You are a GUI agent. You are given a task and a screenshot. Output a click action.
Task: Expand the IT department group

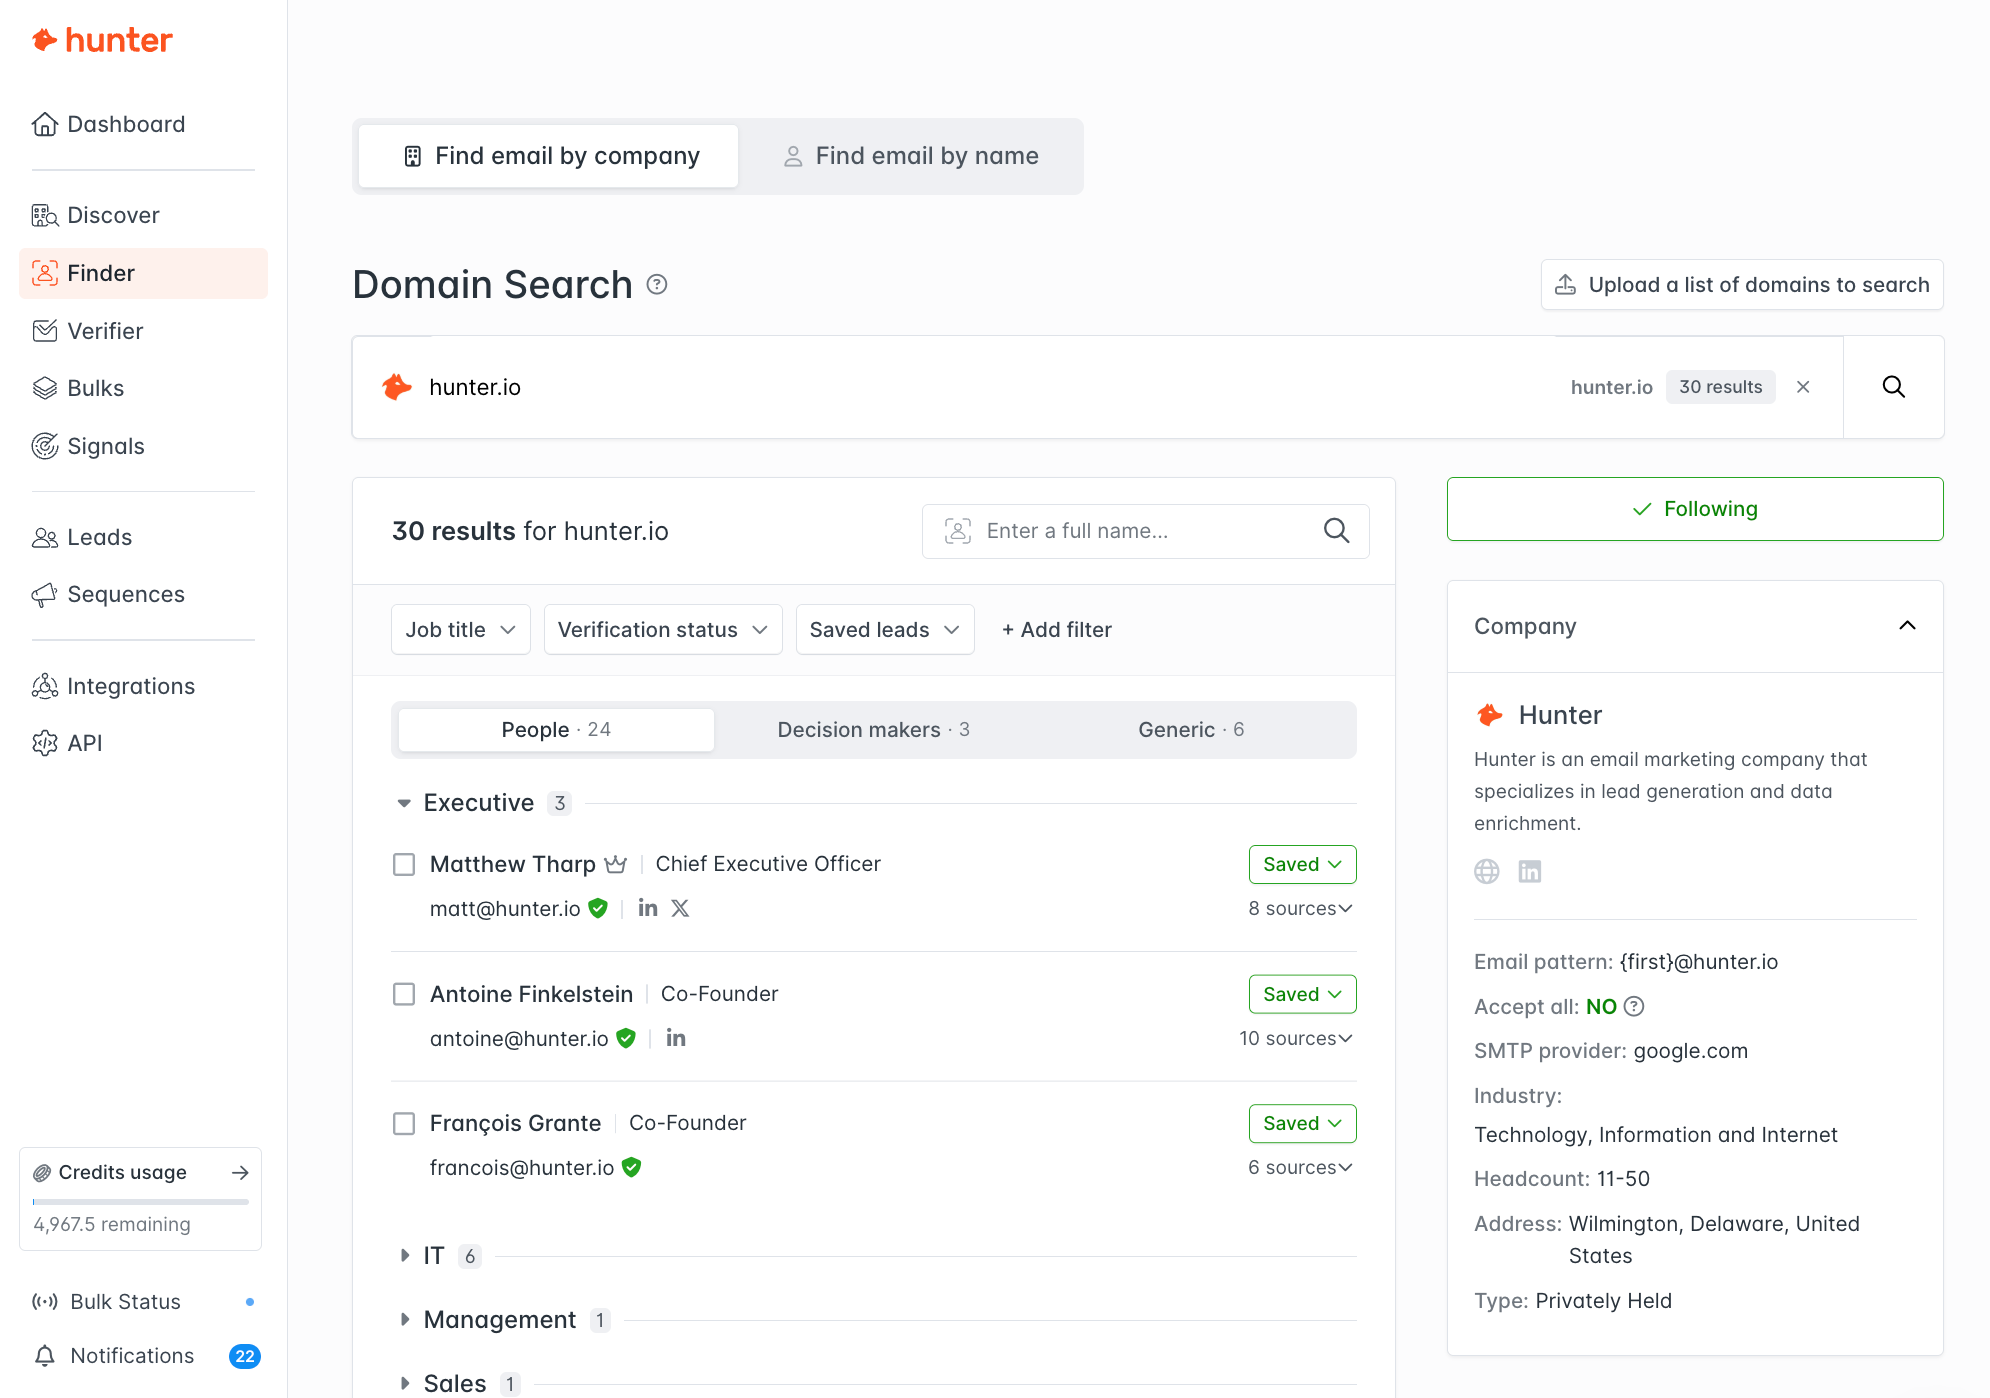405,1255
